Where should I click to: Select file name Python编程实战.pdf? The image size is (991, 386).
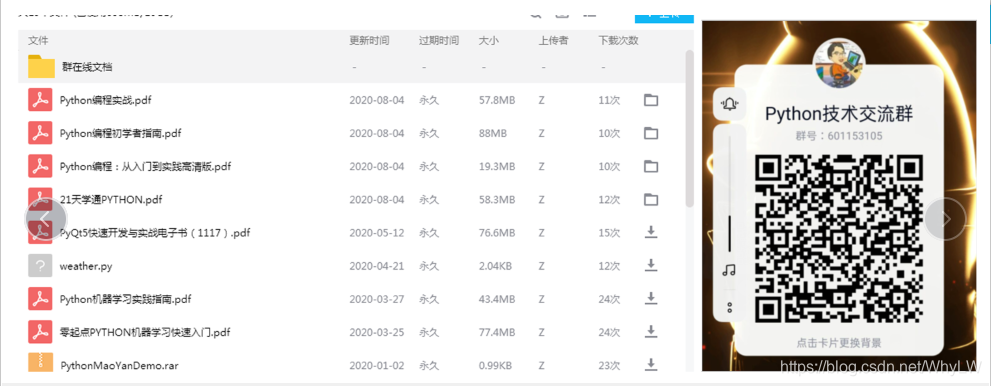(x=106, y=100)
